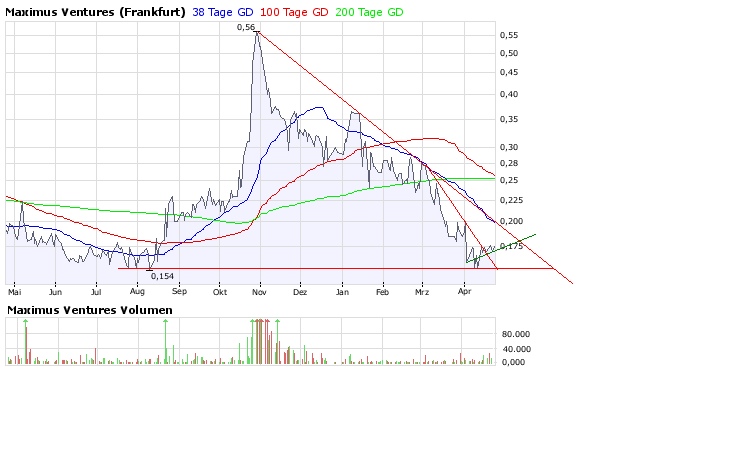Click the green volume spike arrow in May
The width and height of the screenshot is (738, 475).
[26, 322]
